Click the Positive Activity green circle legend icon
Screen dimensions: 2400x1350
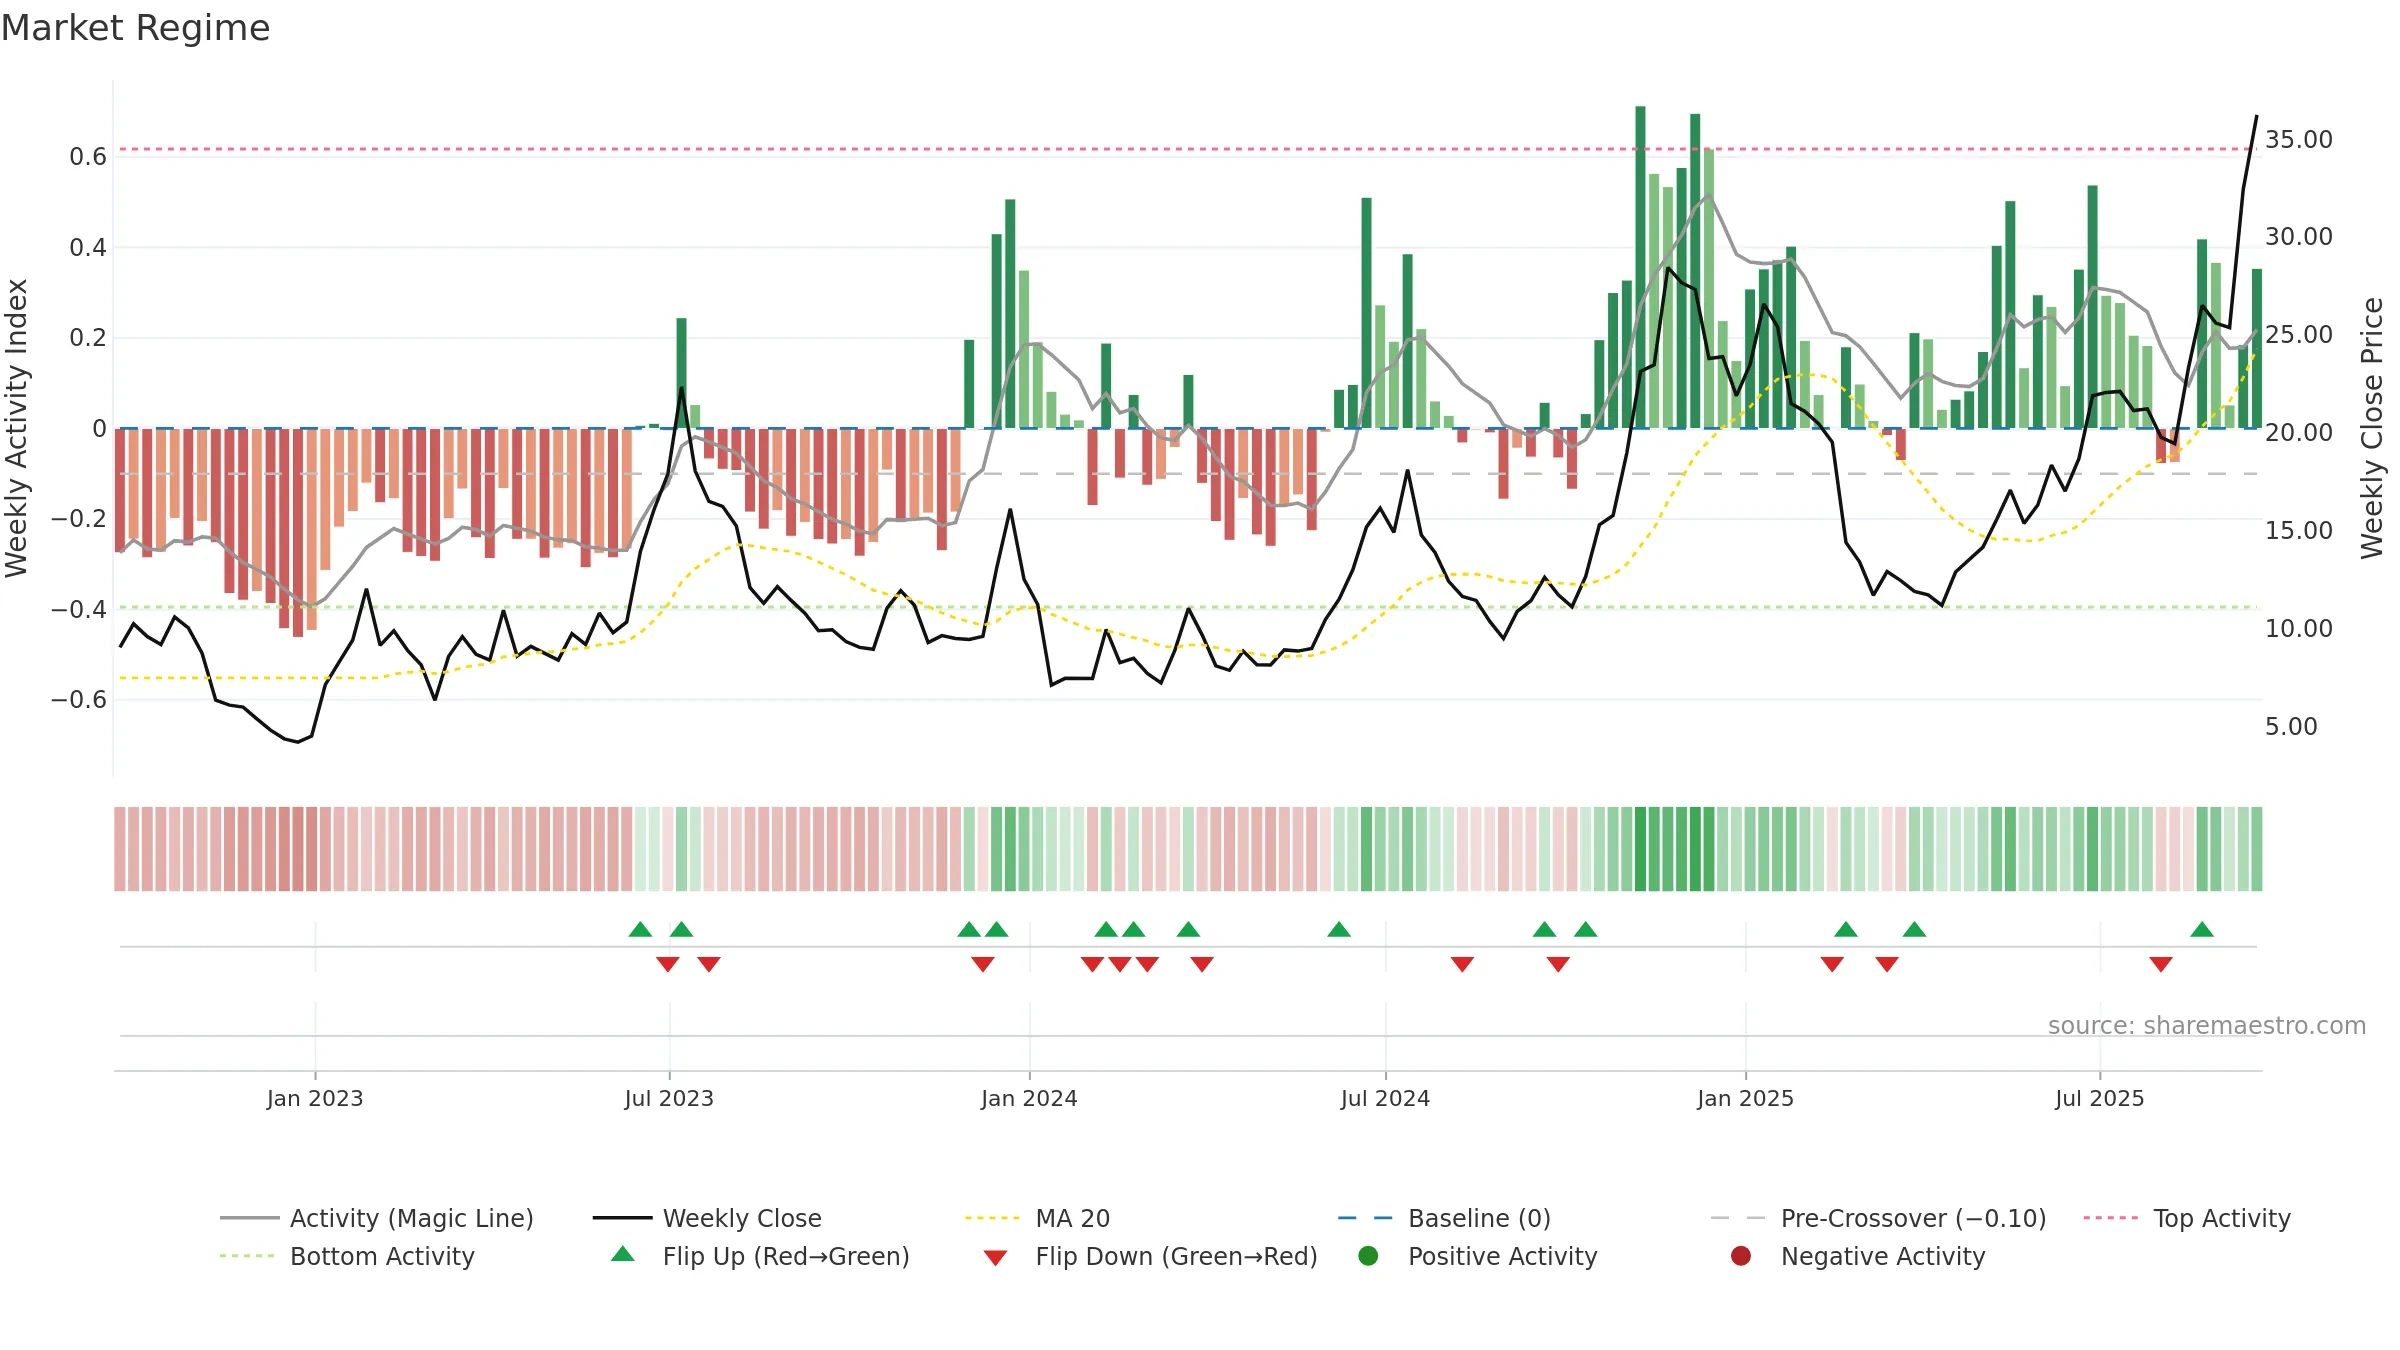click(1368, 1256)
